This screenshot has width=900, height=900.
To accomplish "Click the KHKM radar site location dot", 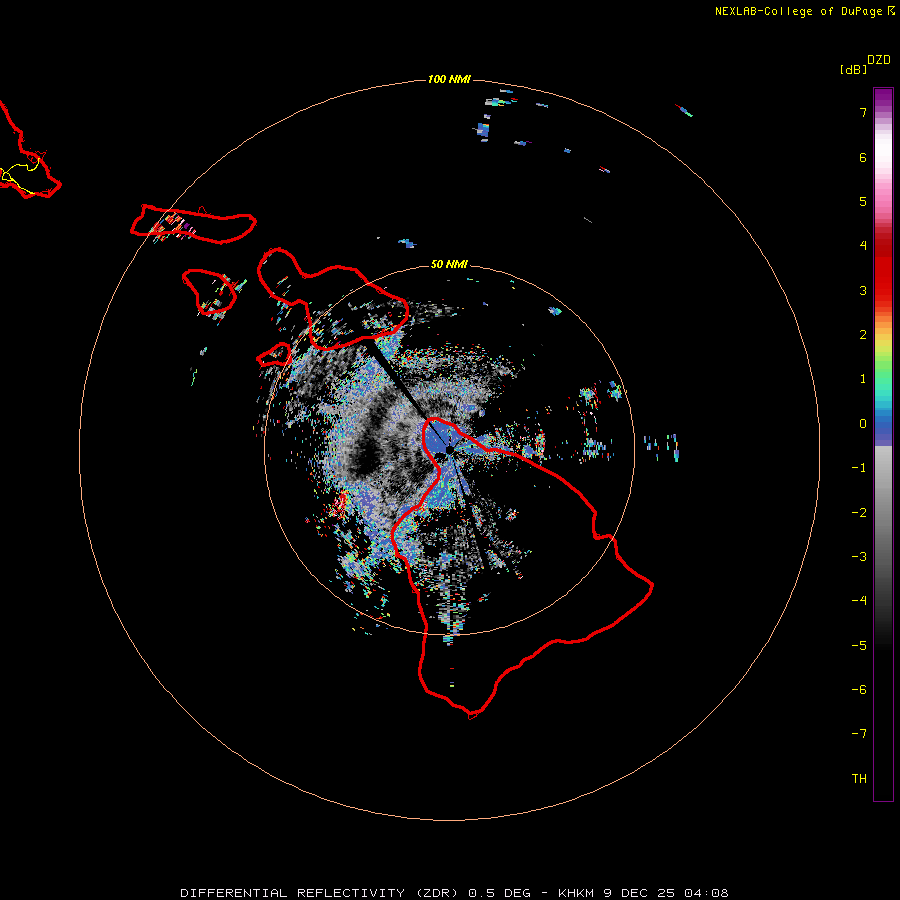I will (449, 451).
